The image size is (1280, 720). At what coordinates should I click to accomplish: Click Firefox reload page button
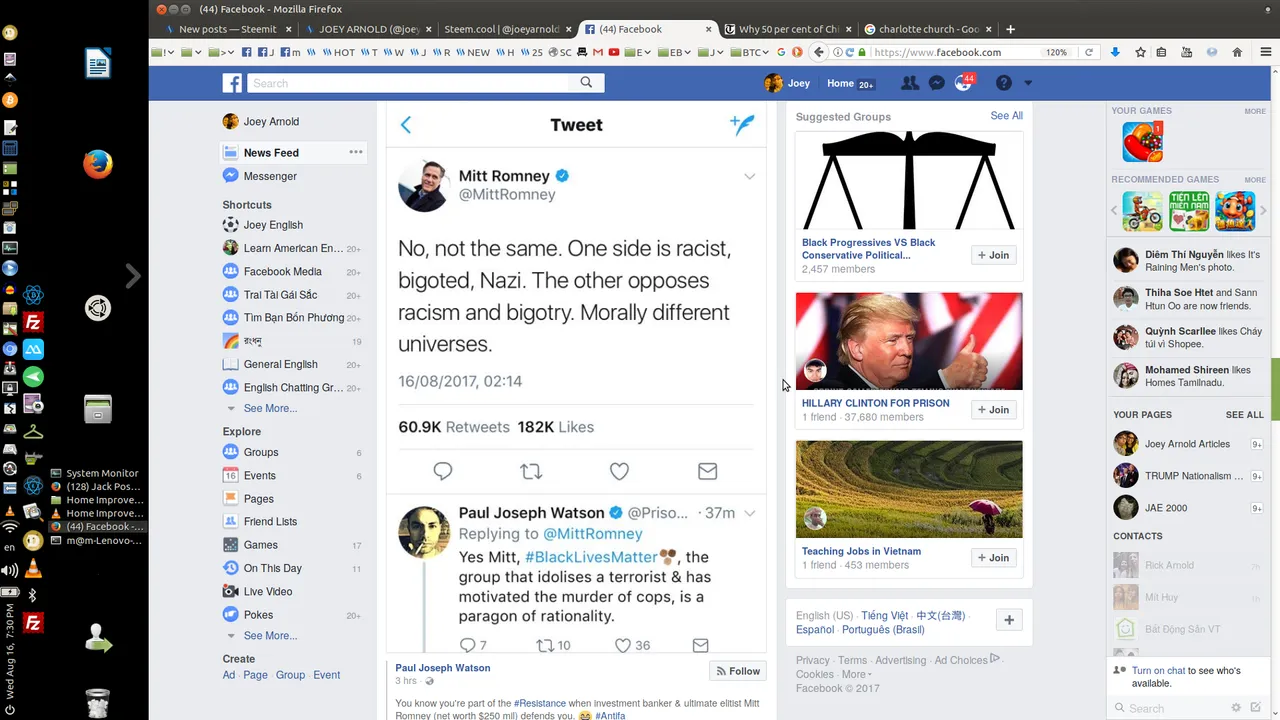tap(1089, 52)
